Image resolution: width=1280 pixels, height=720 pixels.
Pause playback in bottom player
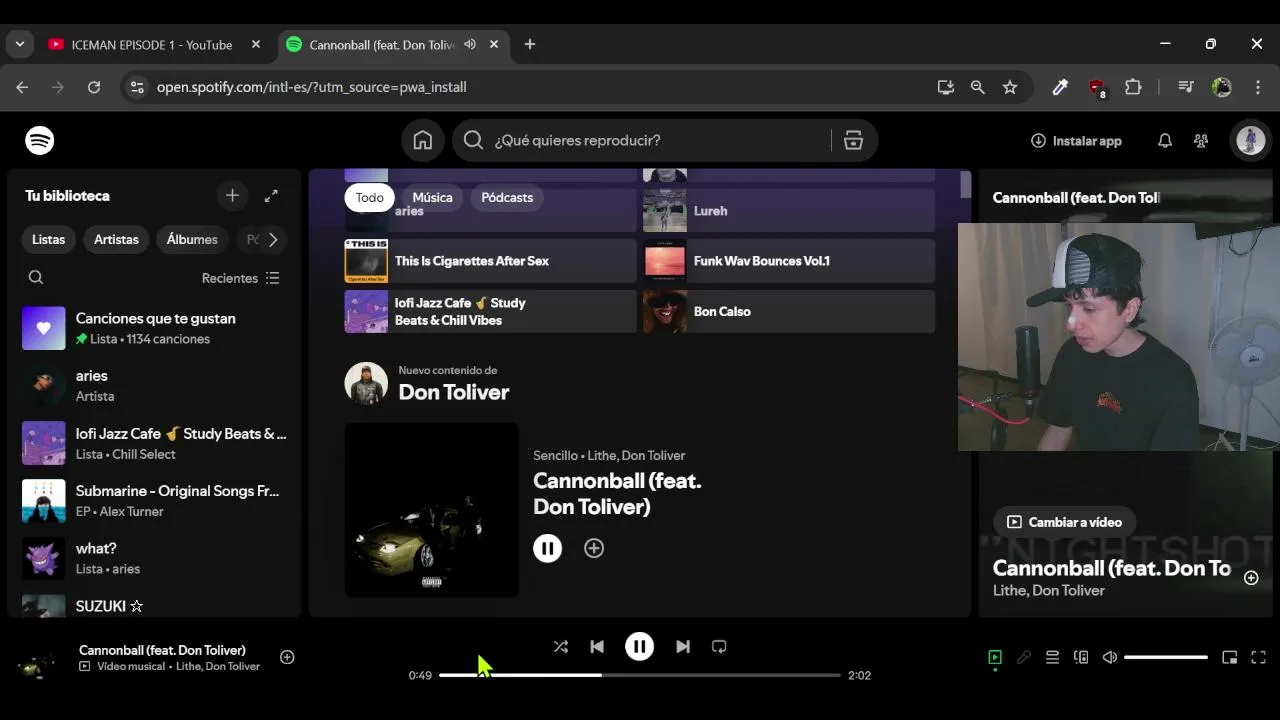pyautogui.click(x=639, y=647)
